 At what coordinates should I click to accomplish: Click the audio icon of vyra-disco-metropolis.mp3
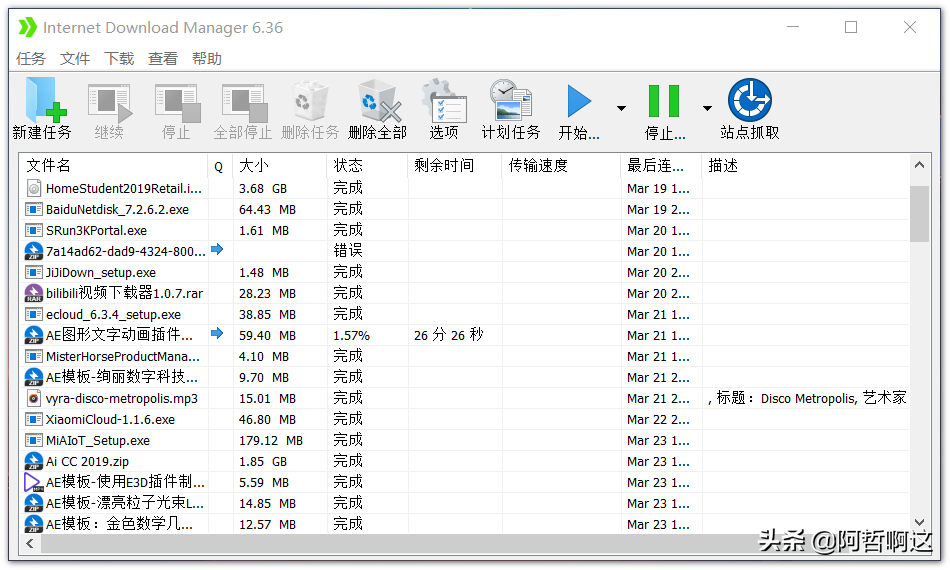(34, 399)
